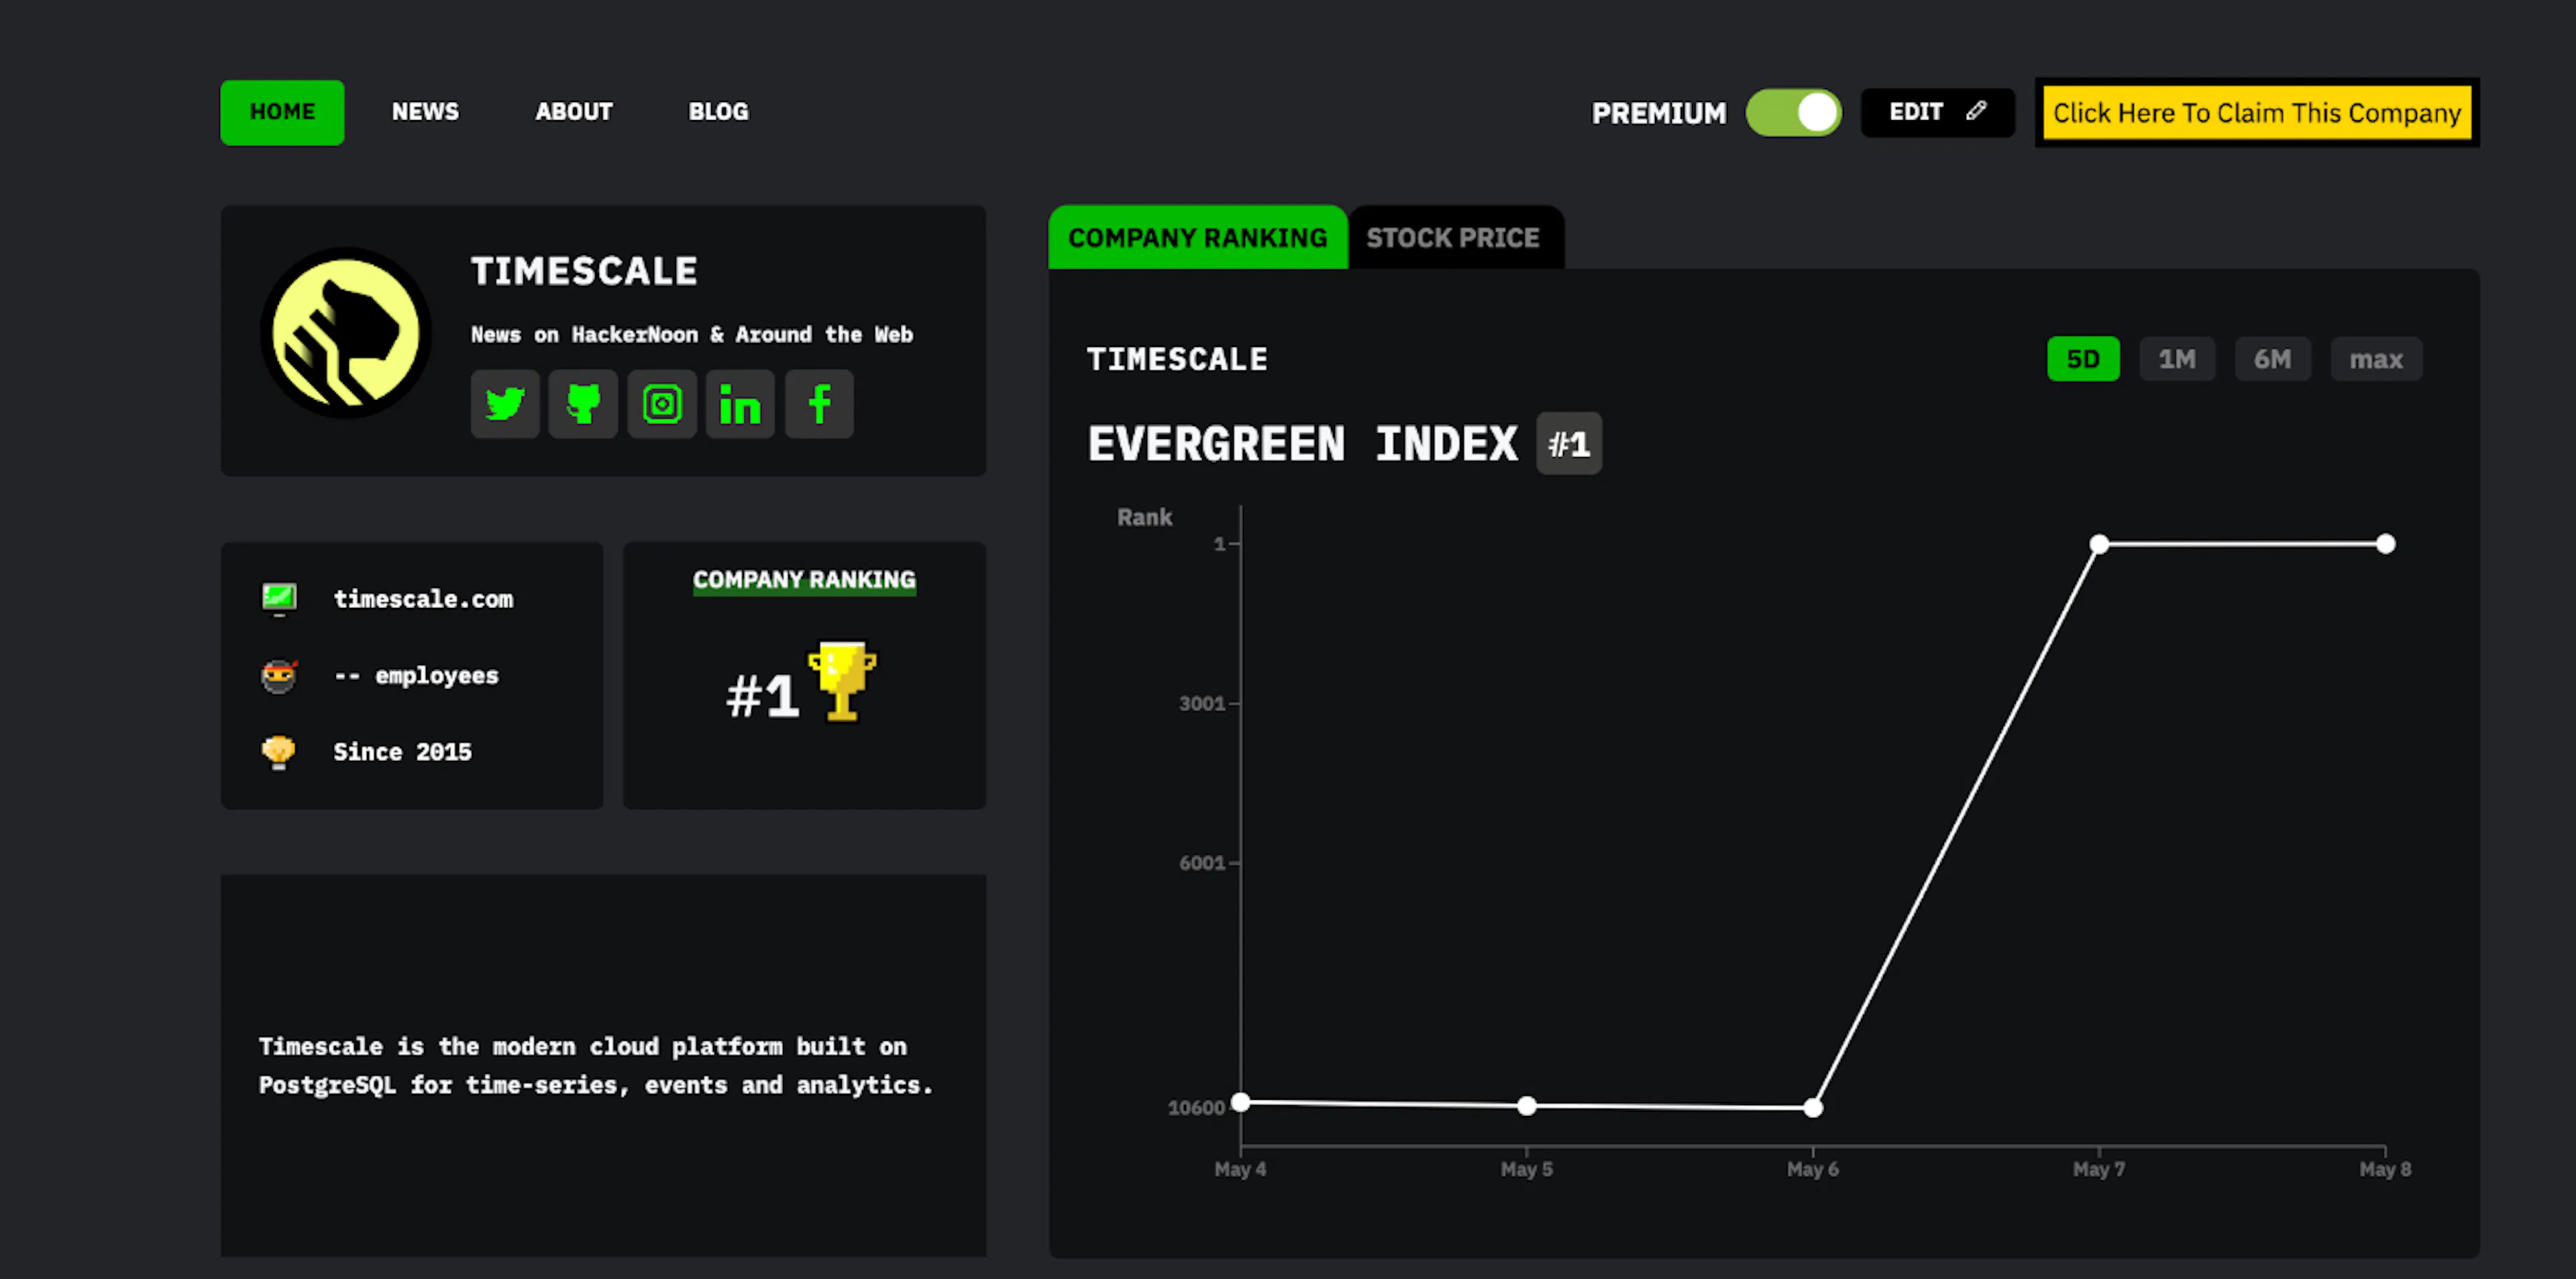2576x1279 pixels.
Task: Click the ninja face employees icon
Action: click(279, 676)
